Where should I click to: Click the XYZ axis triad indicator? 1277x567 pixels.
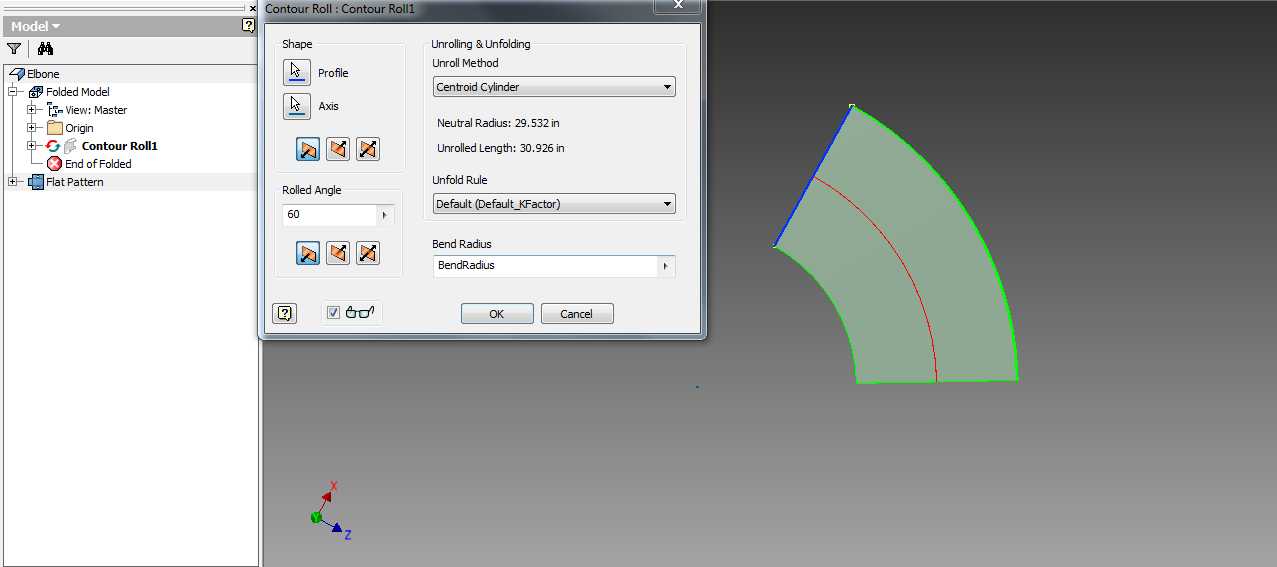(329, 512)
